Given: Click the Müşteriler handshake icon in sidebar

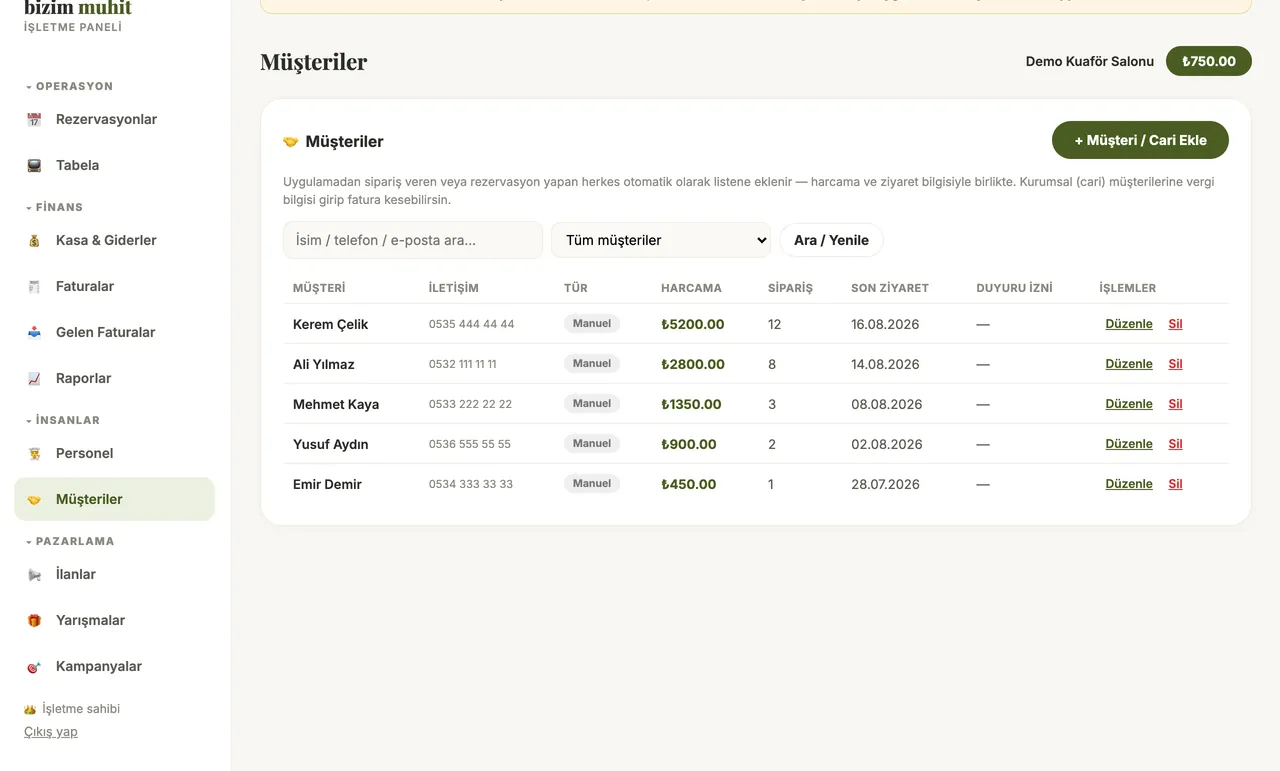Looking at the screenshot, I should click(34, 500).
